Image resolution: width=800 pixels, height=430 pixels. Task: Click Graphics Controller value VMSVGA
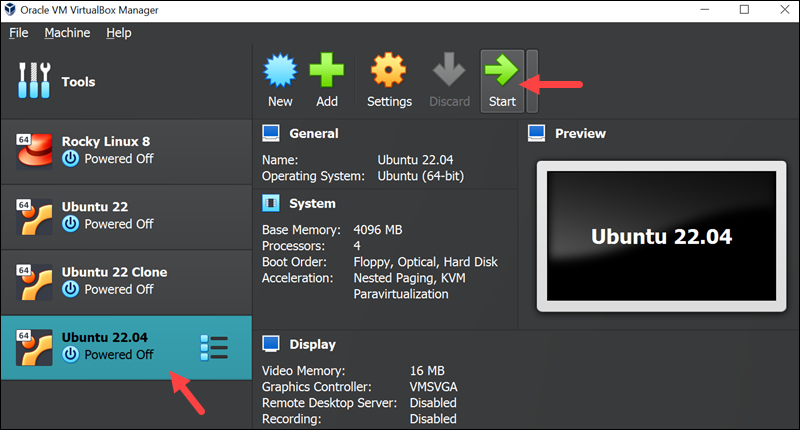tap(434, 387)
